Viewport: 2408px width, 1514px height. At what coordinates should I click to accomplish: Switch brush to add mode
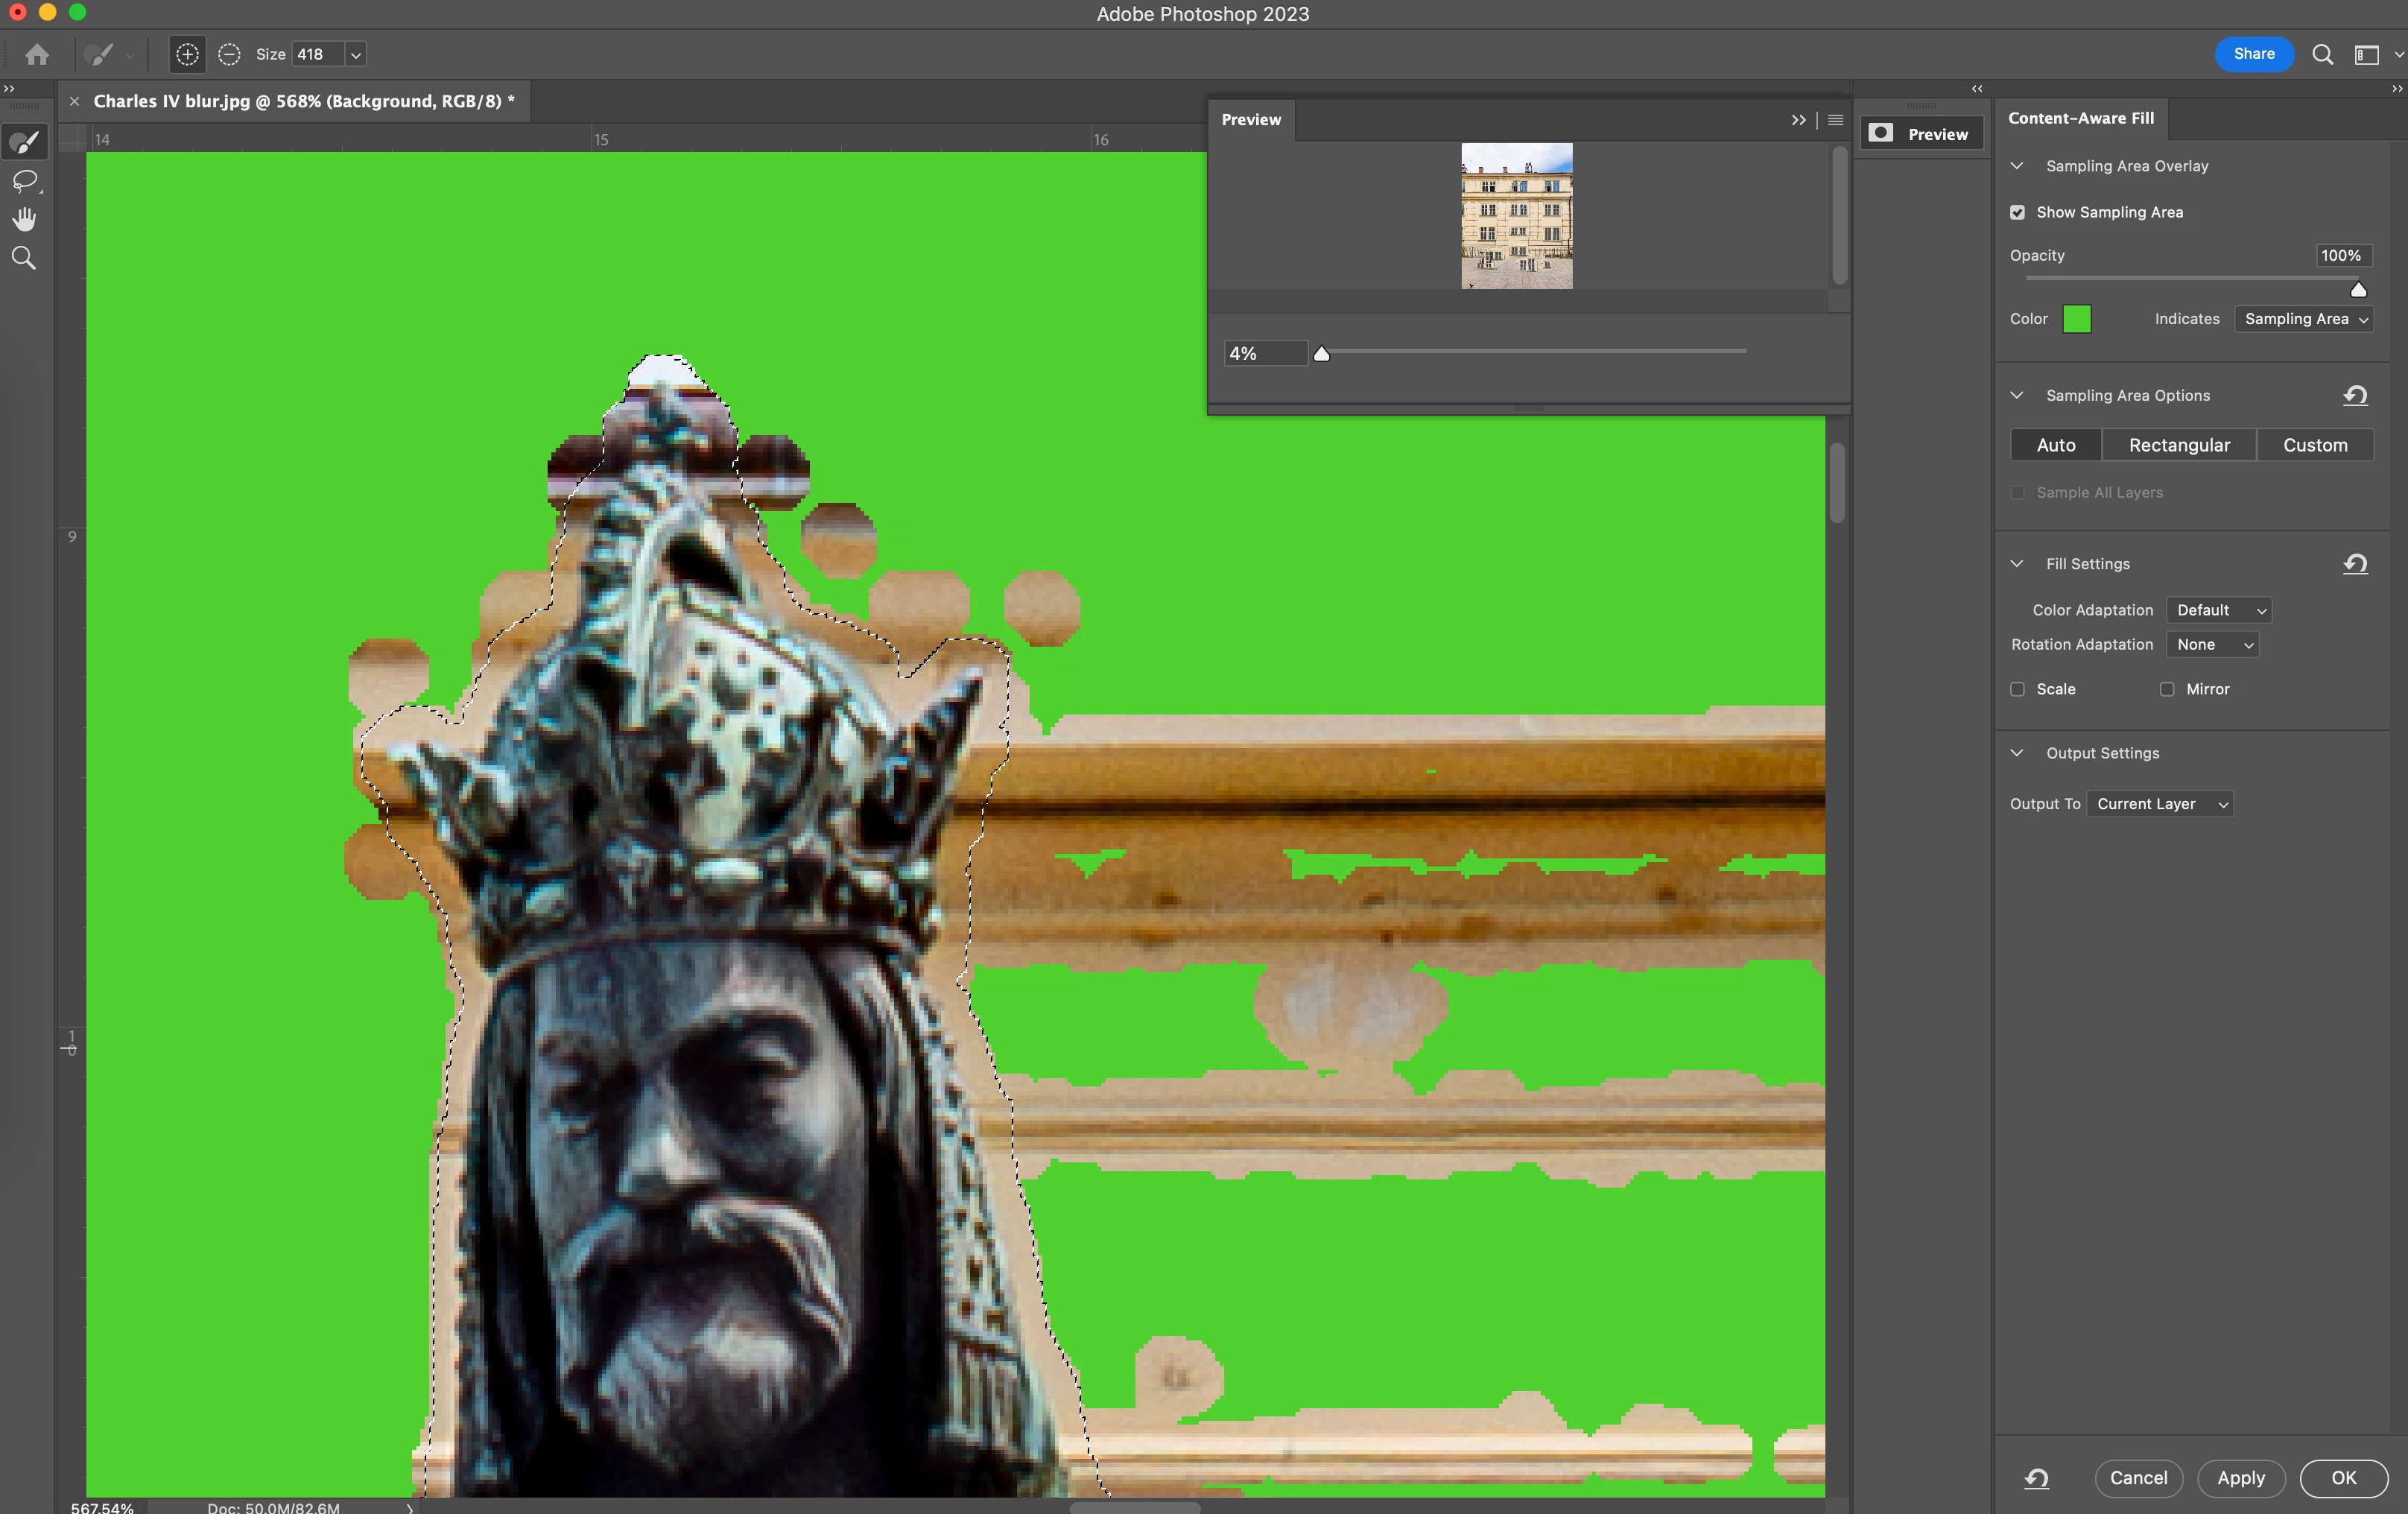[187, 54]
